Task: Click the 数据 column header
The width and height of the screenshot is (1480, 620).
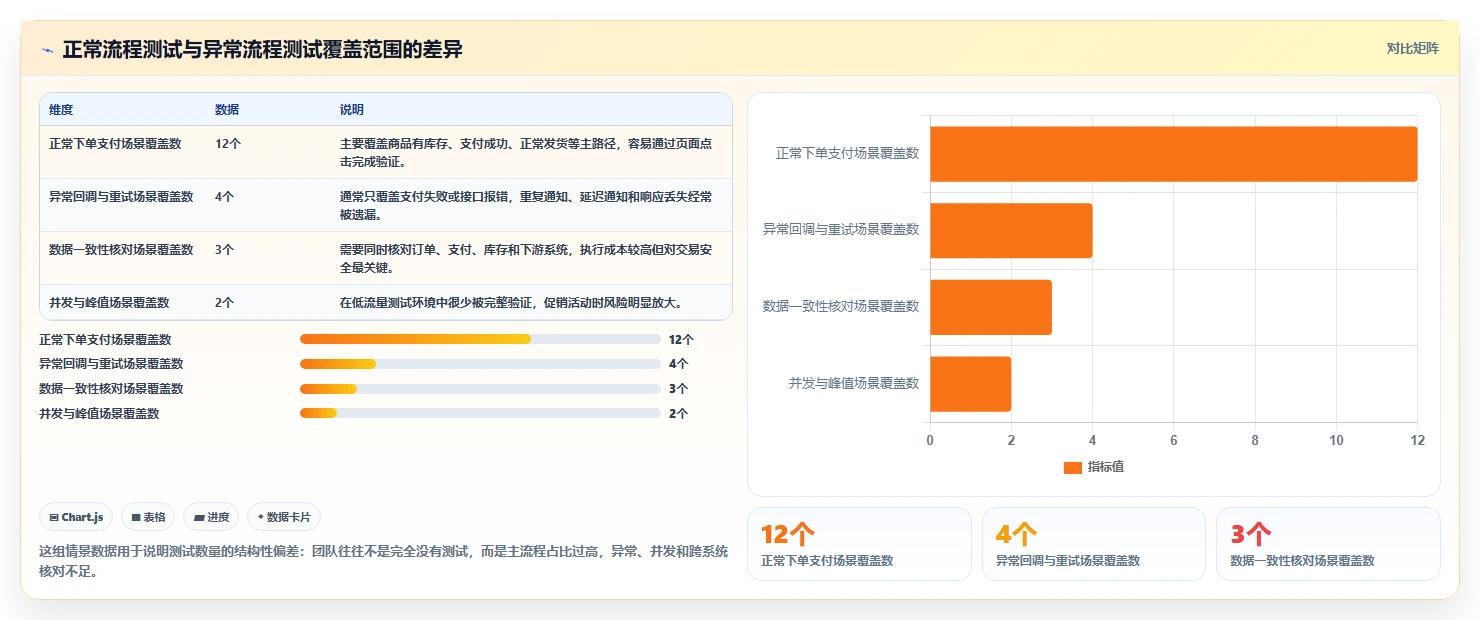Action: pos(227,109)
